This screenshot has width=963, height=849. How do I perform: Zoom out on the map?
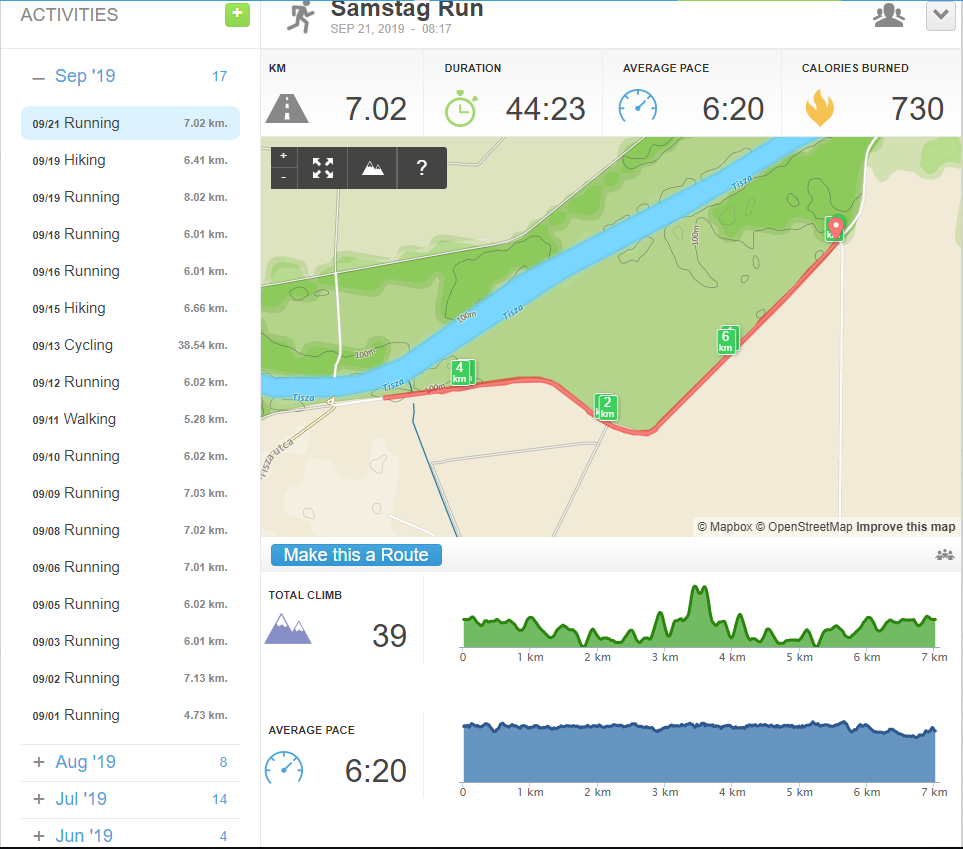[284, 178]
